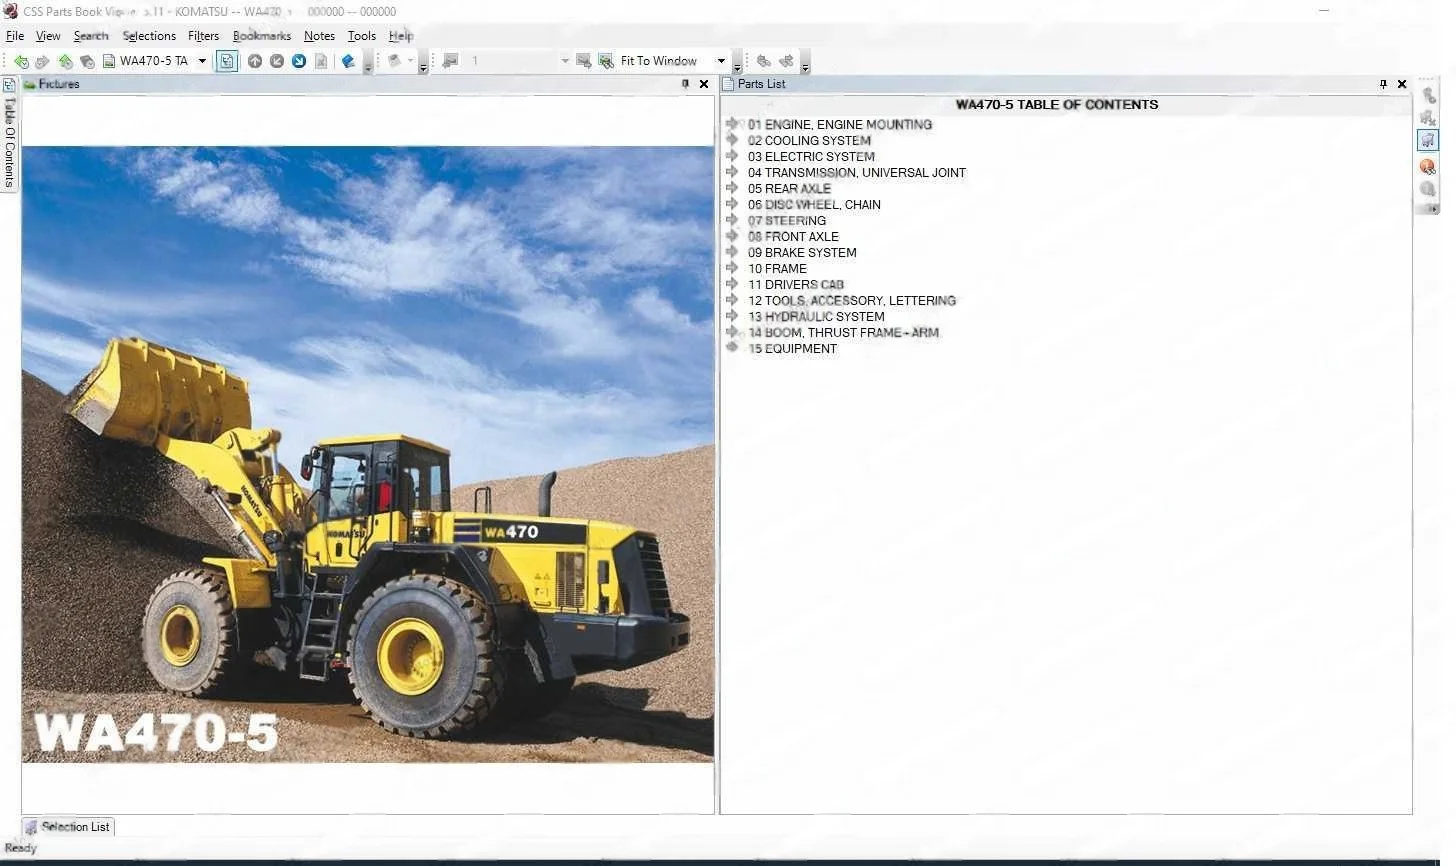This screenshot has width=1456, height=866.
Task: Open 04 TRANSMISSION, UNIVERSAL JOINT section
Action: (857, 173)
